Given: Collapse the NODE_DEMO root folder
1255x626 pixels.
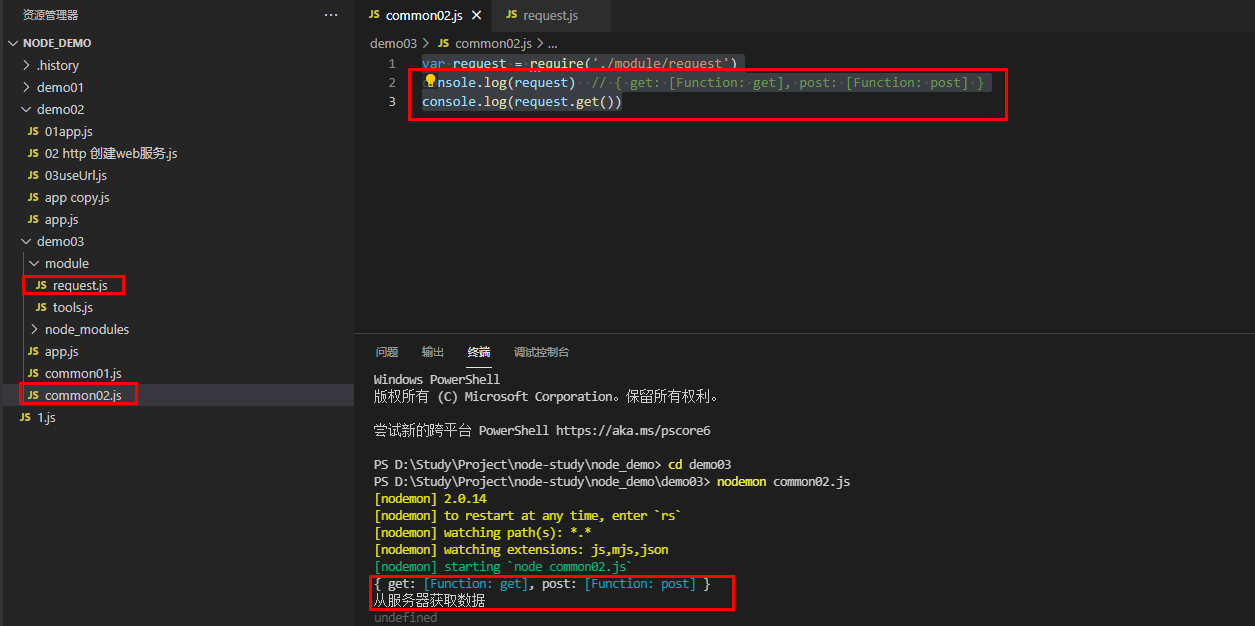Looking at the screenshot, I should (x=13, y=42).
